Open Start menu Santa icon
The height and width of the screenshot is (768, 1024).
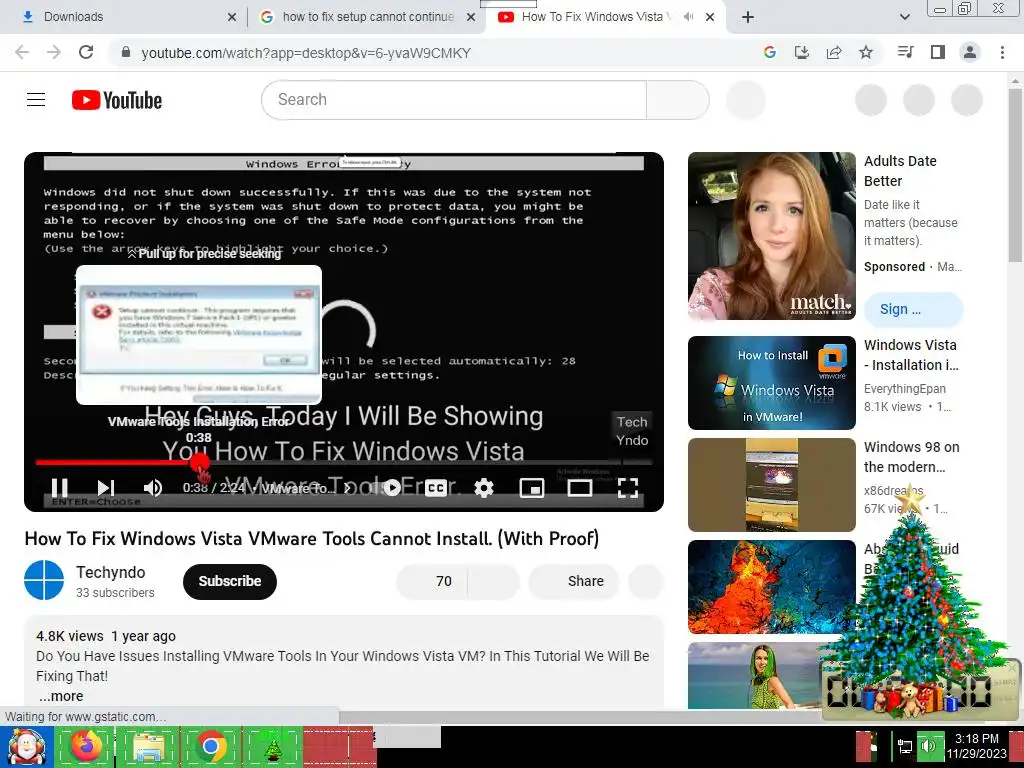[26, 746]
